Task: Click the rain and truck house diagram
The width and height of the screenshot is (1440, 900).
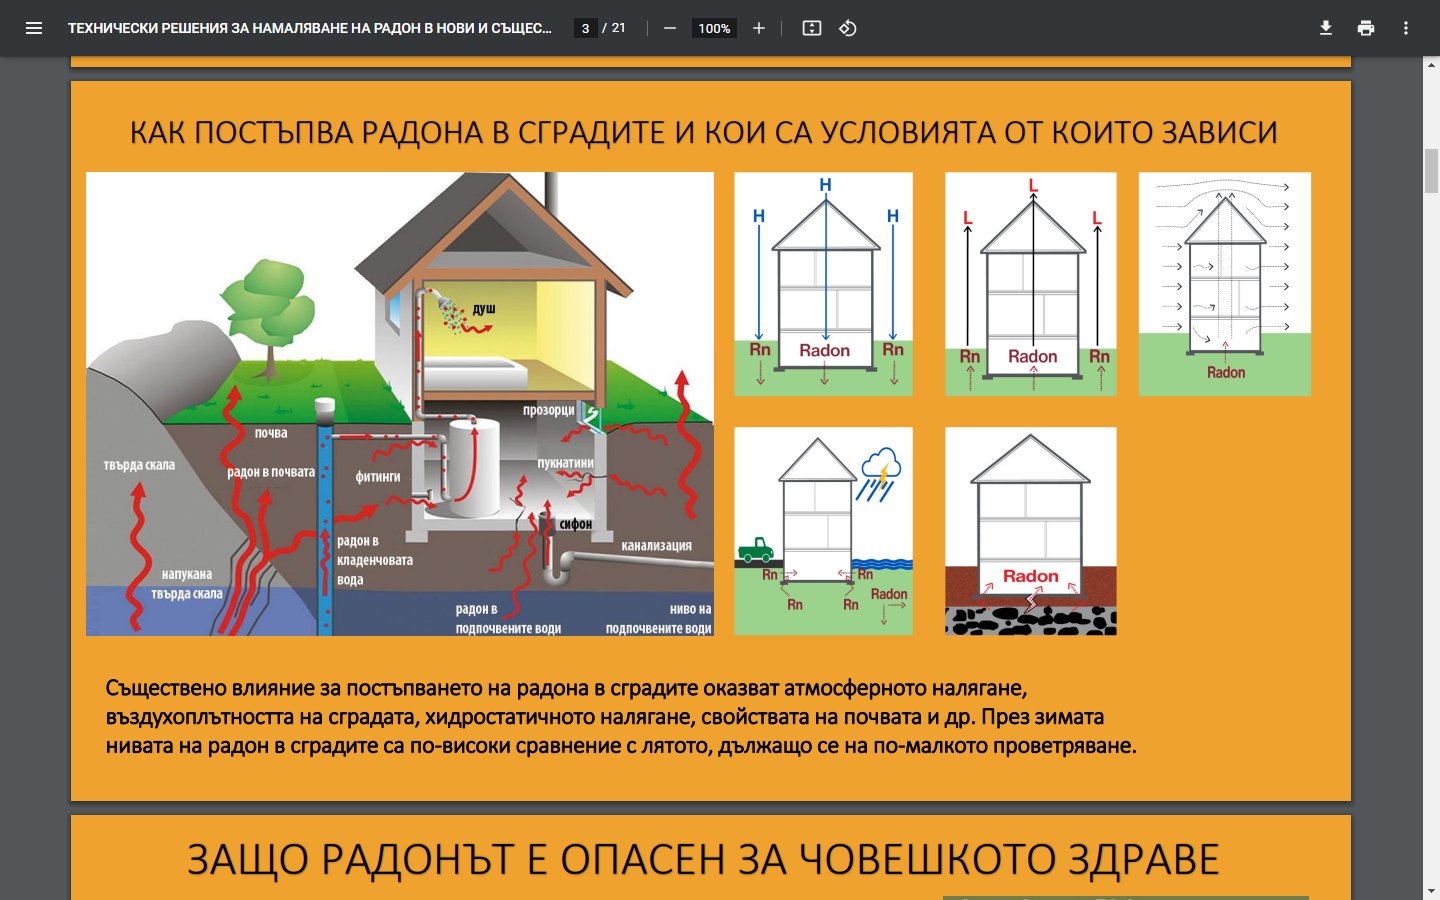Action: point(824,531)
